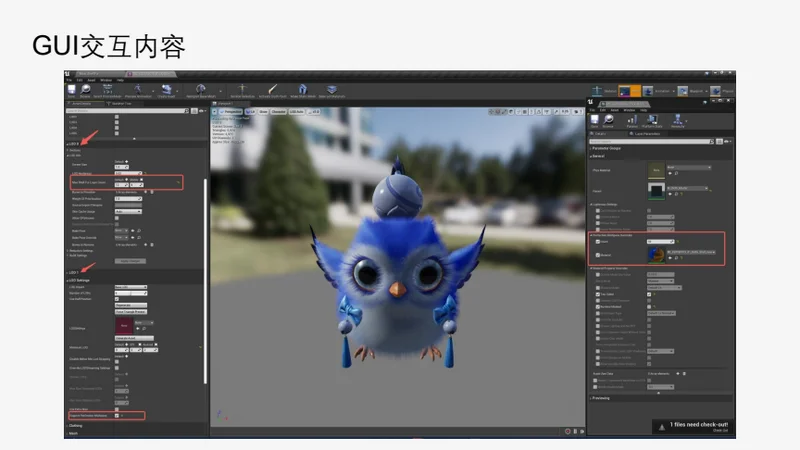Click the Create Asset toolbar icon
The image size is (800, 450).
pyautogui.click(x=166, y=90)
